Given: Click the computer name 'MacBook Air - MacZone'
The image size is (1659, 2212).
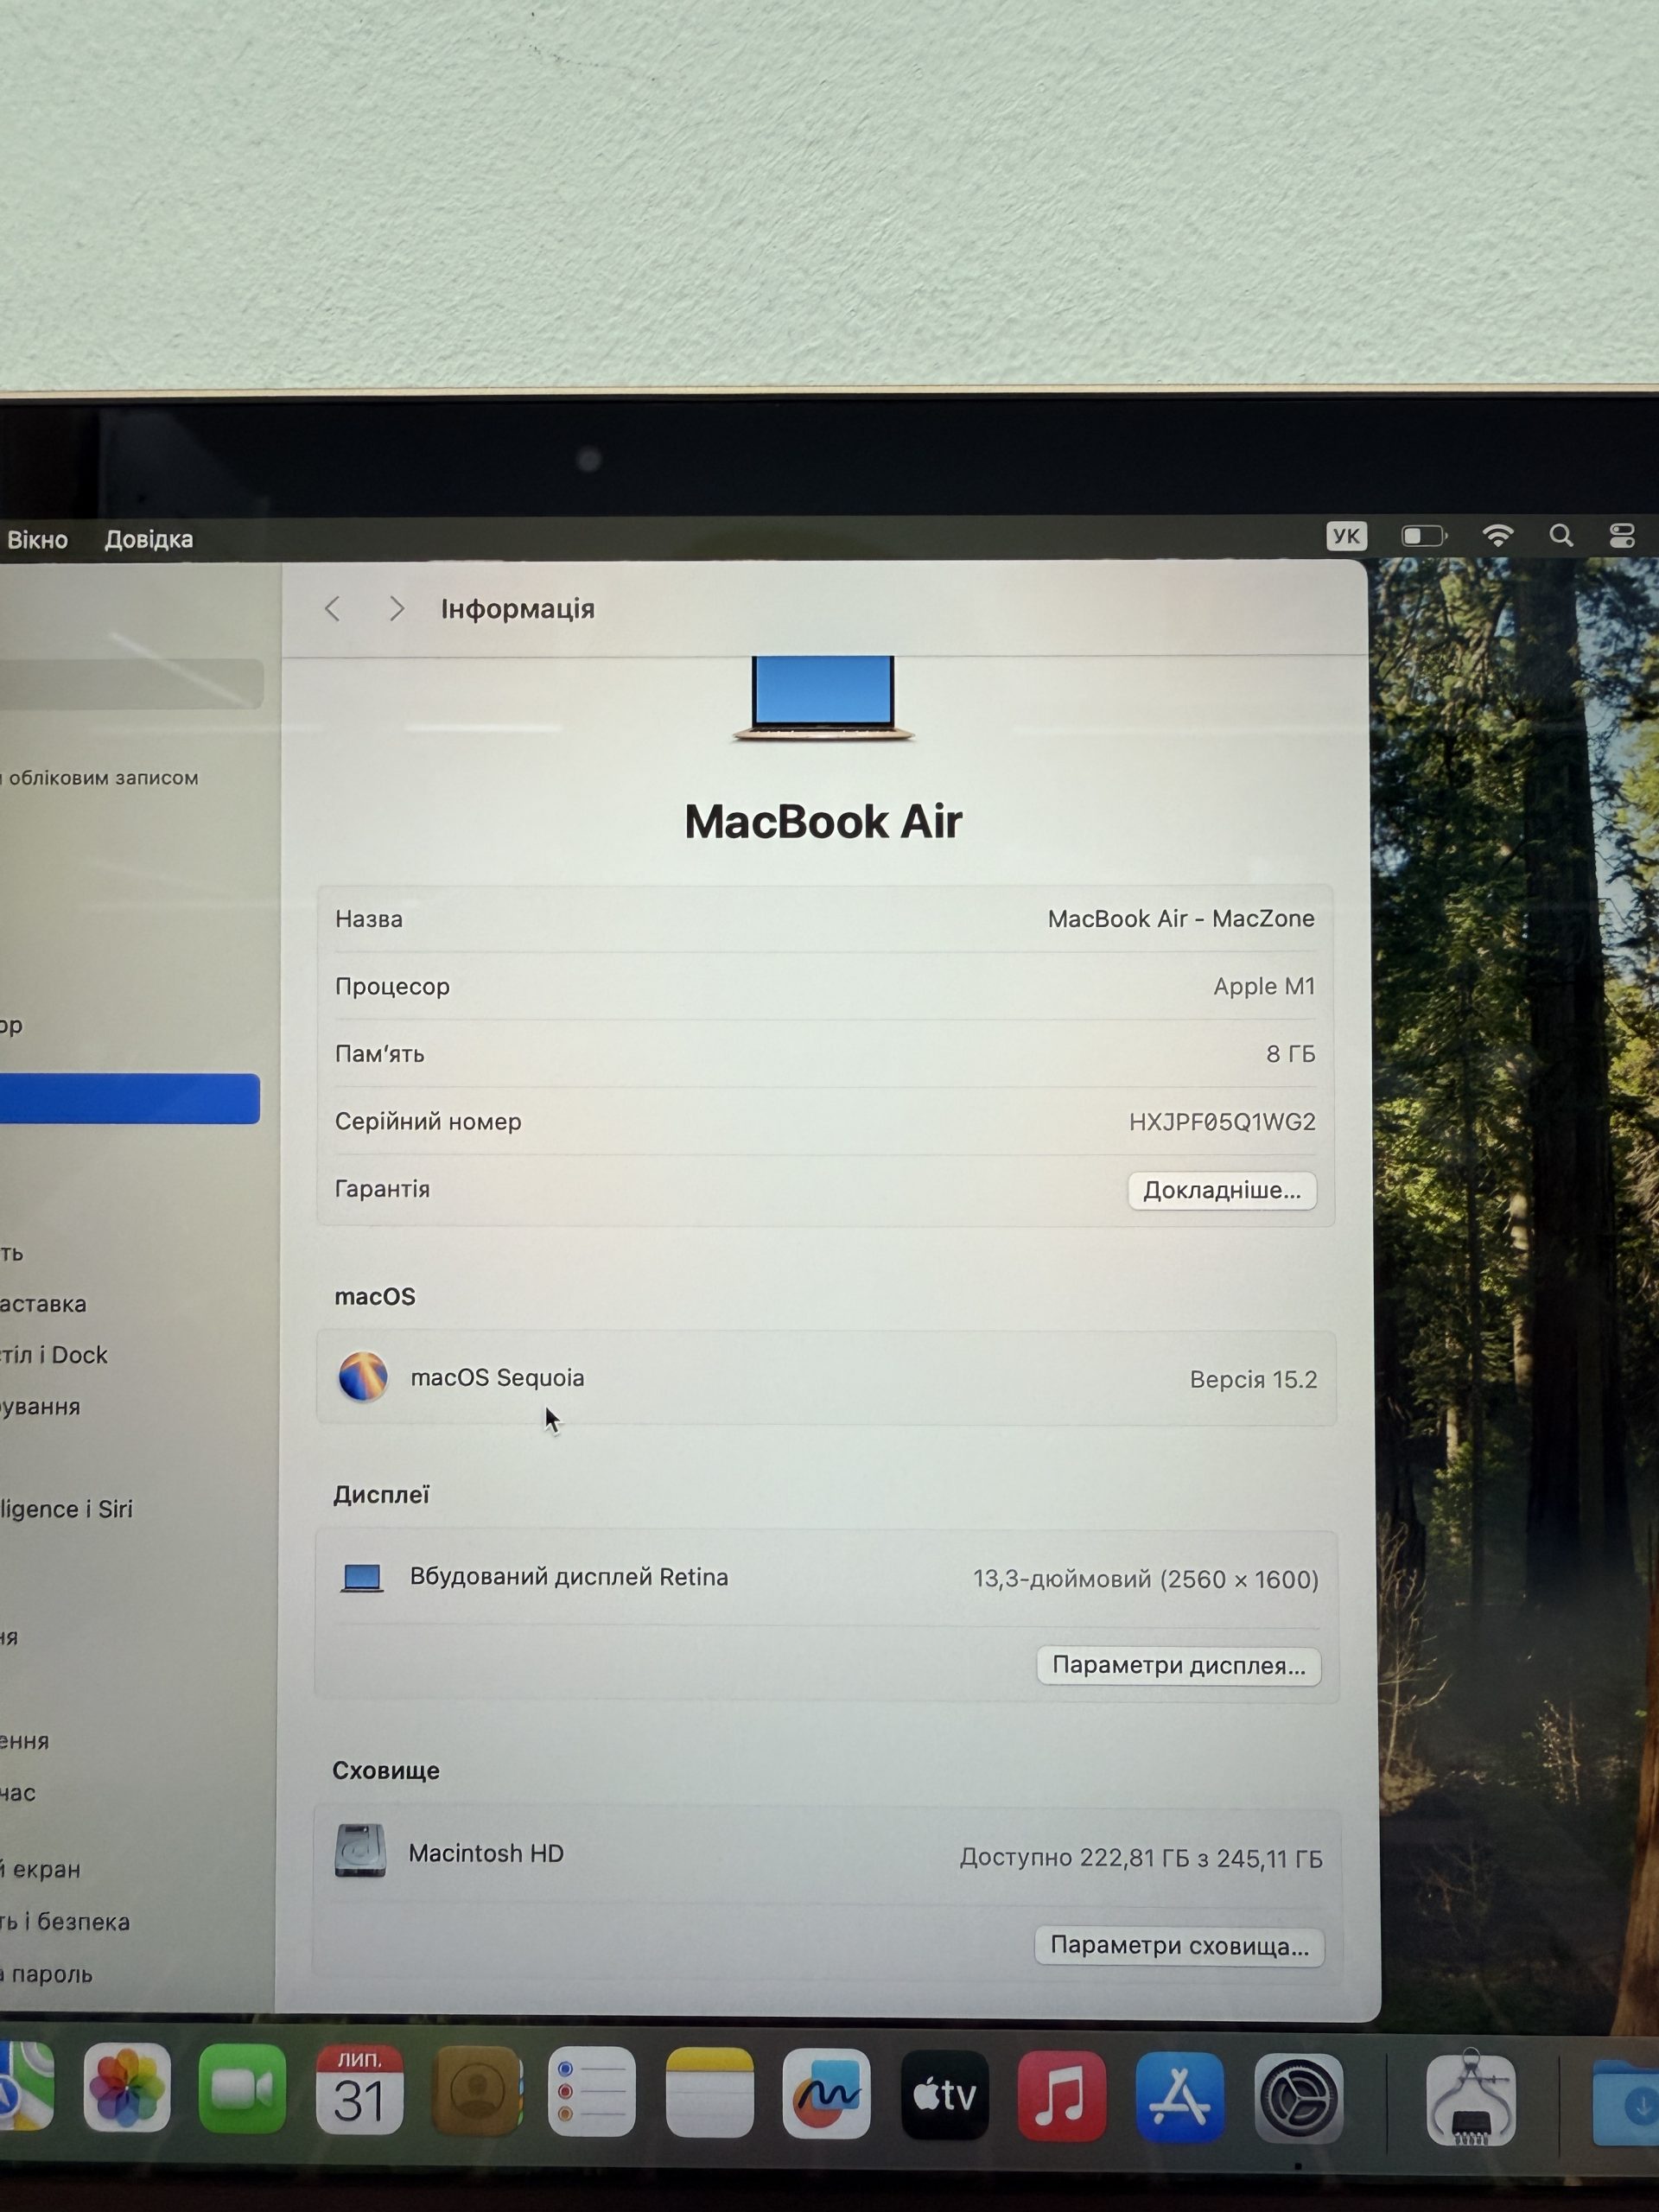Looking at the screenshot, I should point(1181,919).
